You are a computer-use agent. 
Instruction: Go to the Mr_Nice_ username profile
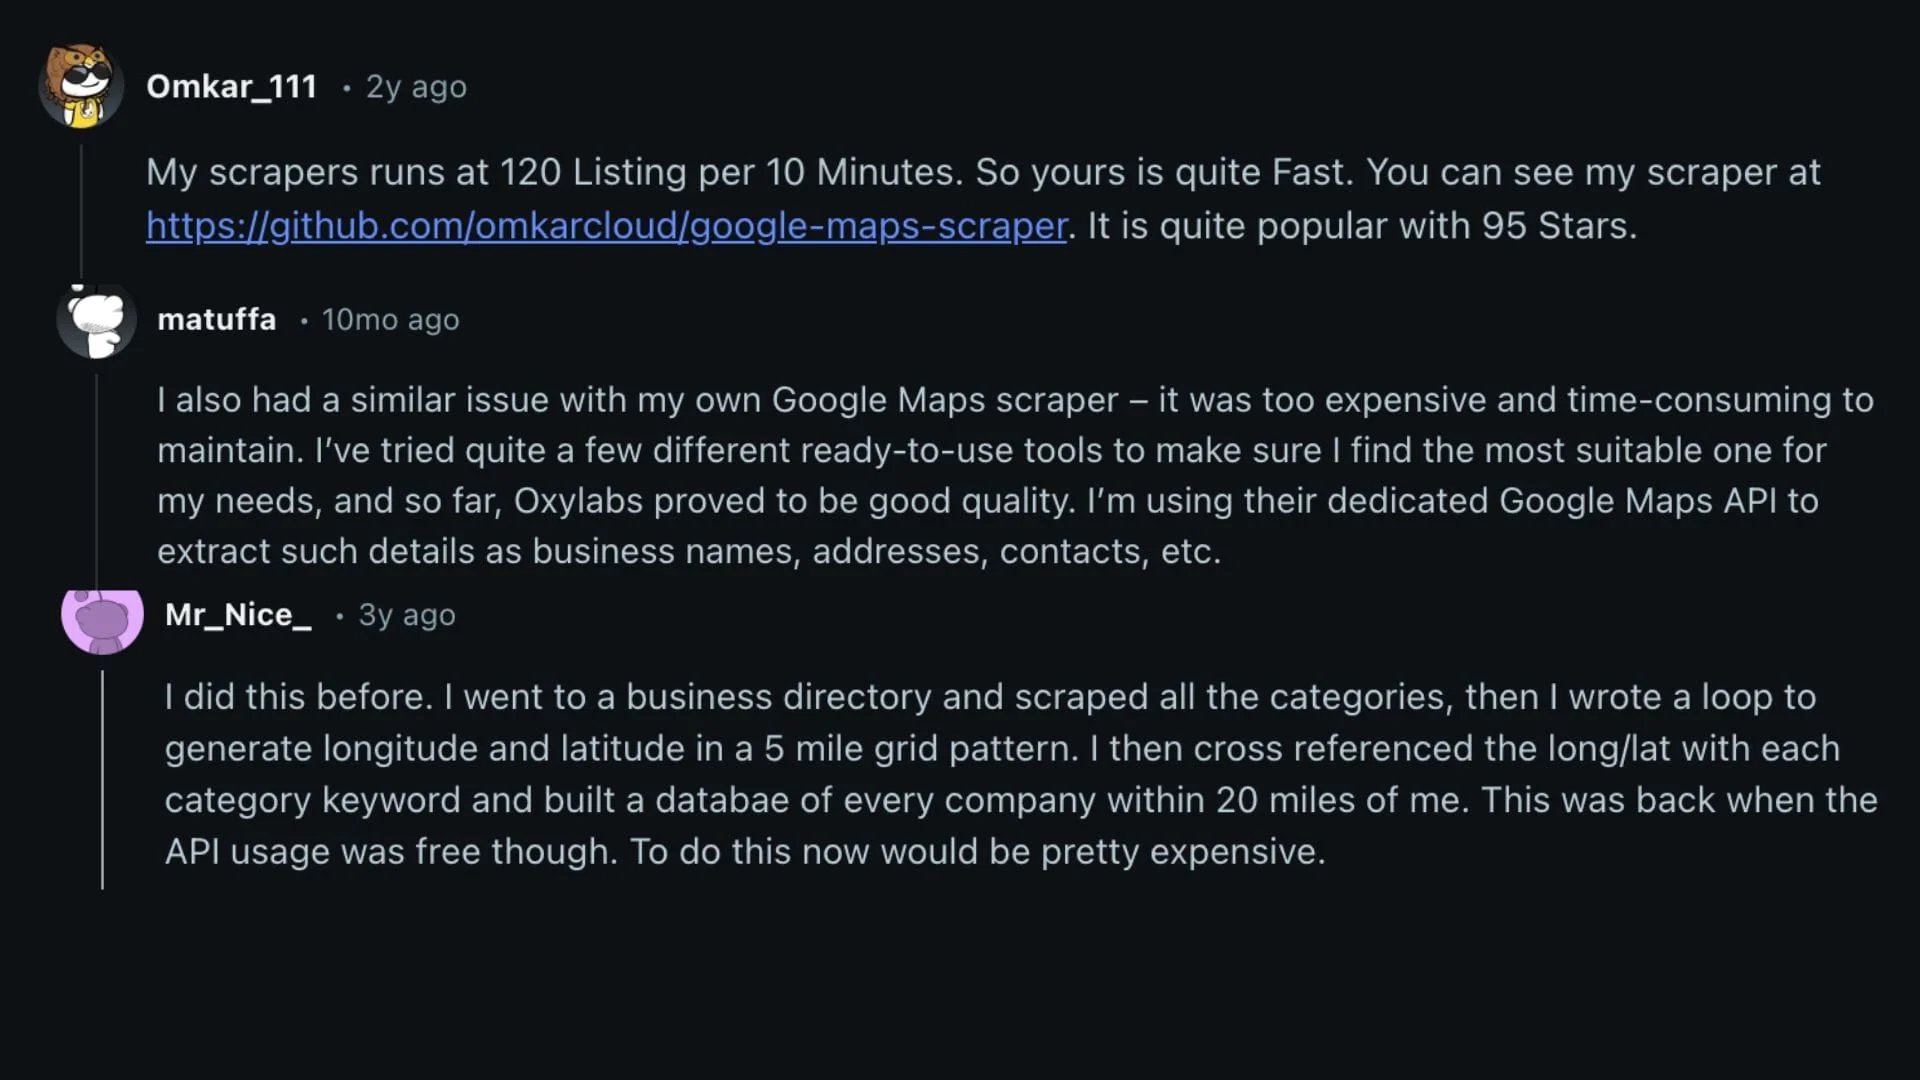click(238, 615)
